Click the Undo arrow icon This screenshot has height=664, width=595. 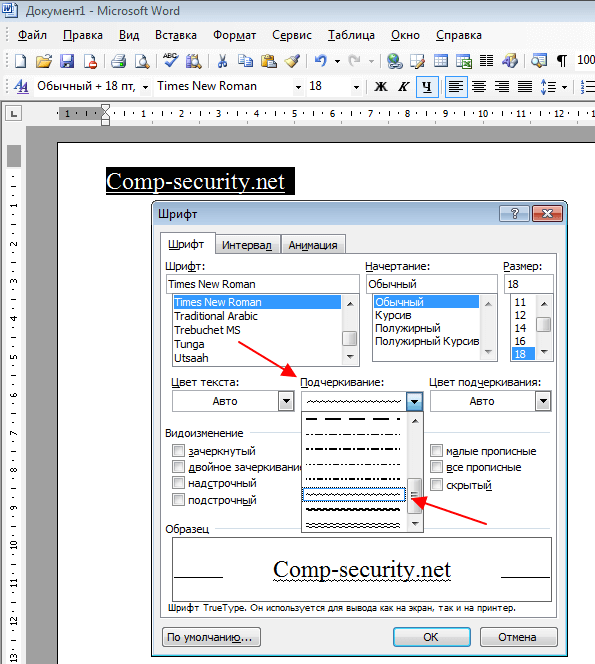[x=321, y=61]
